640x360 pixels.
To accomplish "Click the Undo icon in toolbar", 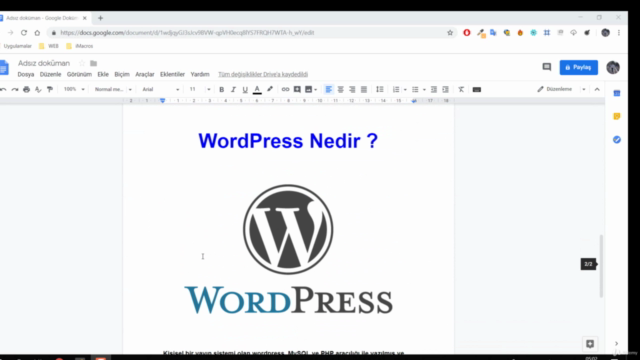I will tap(3, 89).
